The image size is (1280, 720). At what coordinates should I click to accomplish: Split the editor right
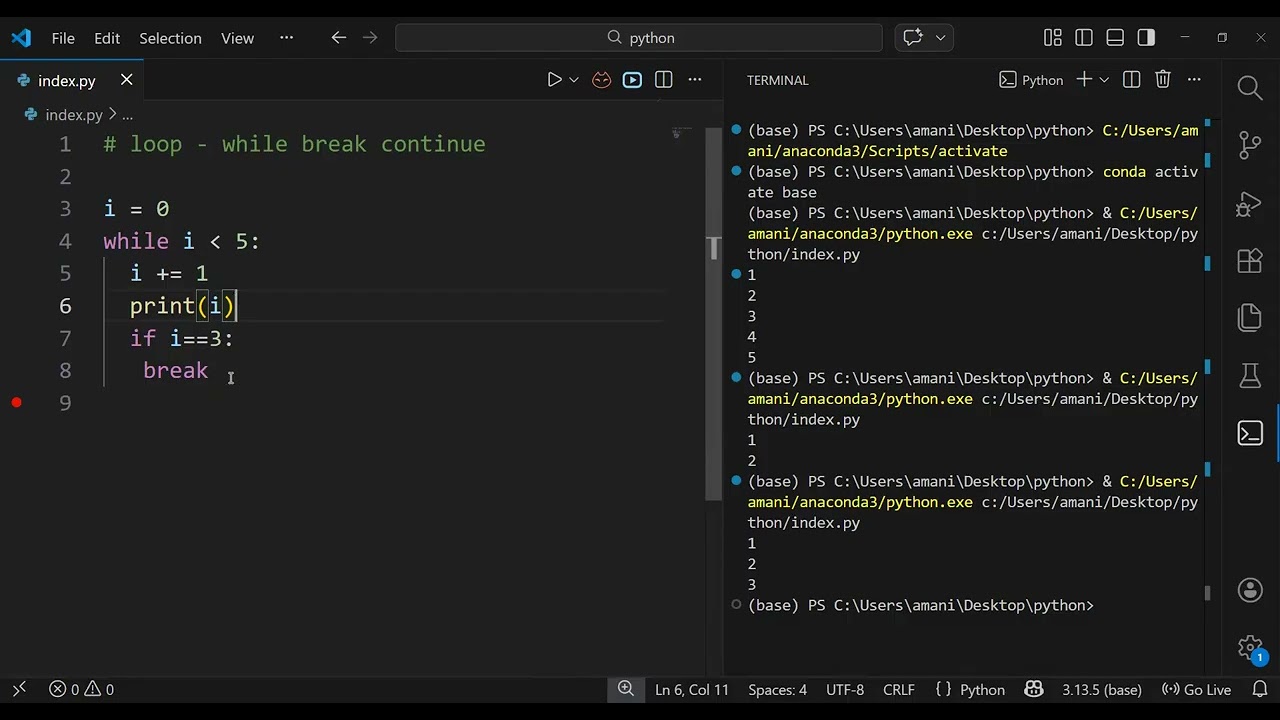point(663,80)
